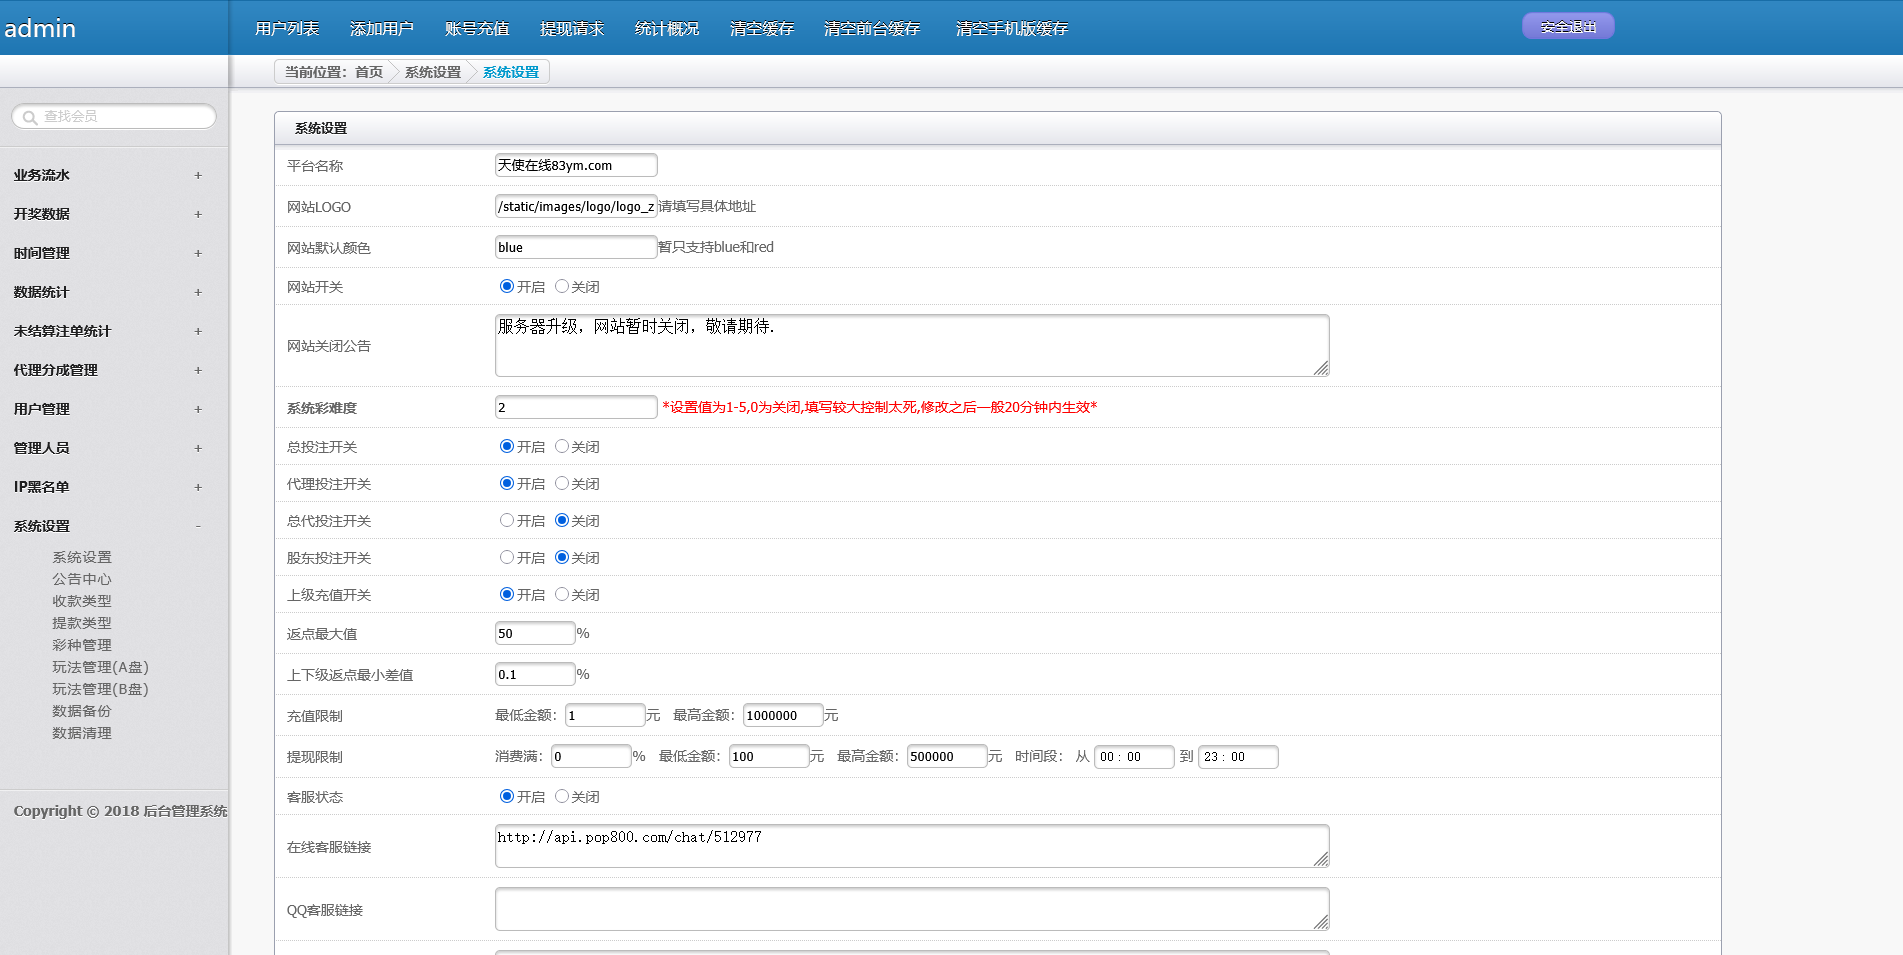Viewport: 1903px width, 955px height.
Task: Click the 提现限制 消费满 percent field
Action: coord(591,756)
